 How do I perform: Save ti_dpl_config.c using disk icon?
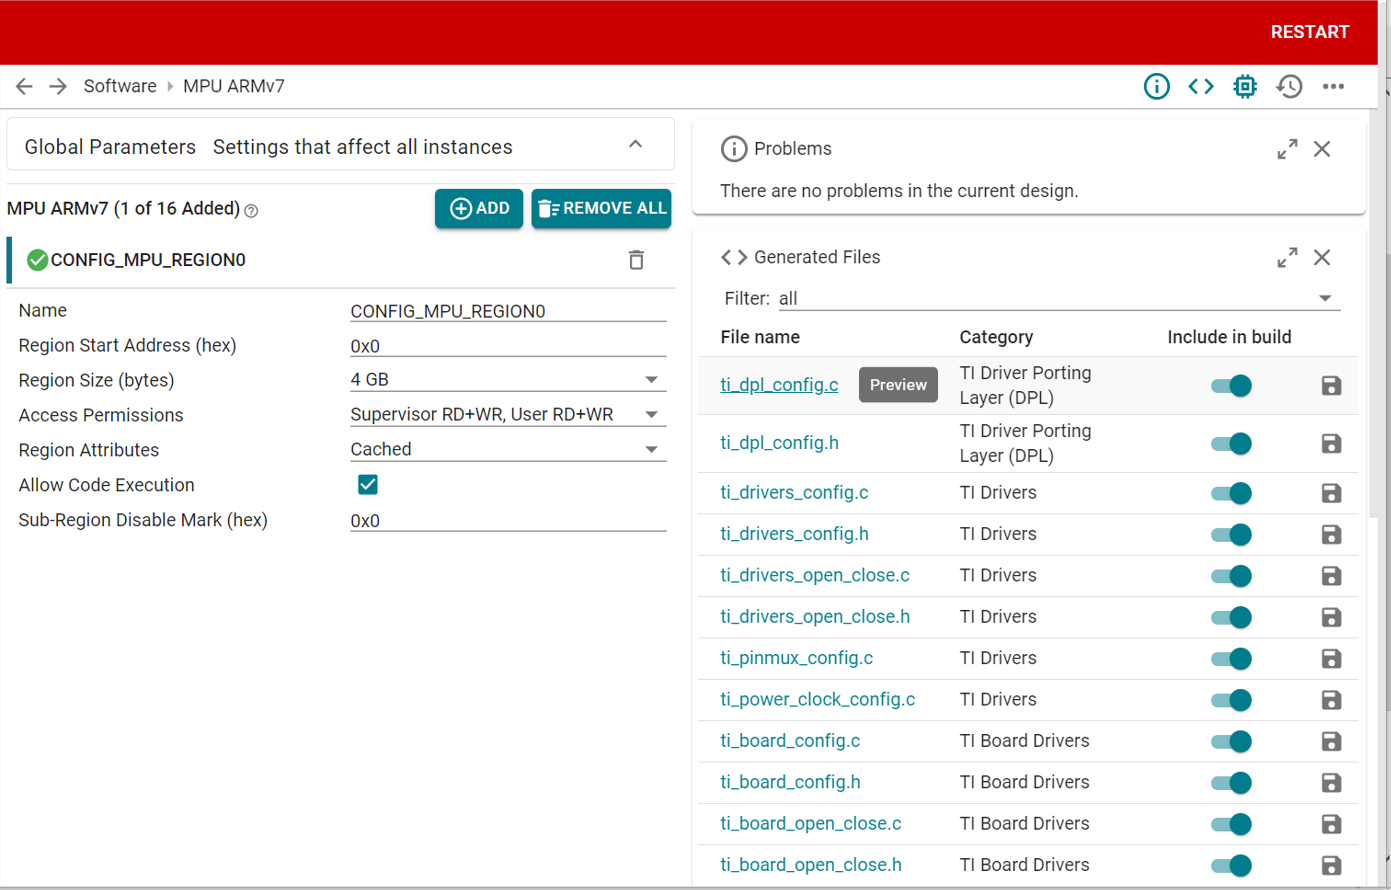(x=1330, y=386)
